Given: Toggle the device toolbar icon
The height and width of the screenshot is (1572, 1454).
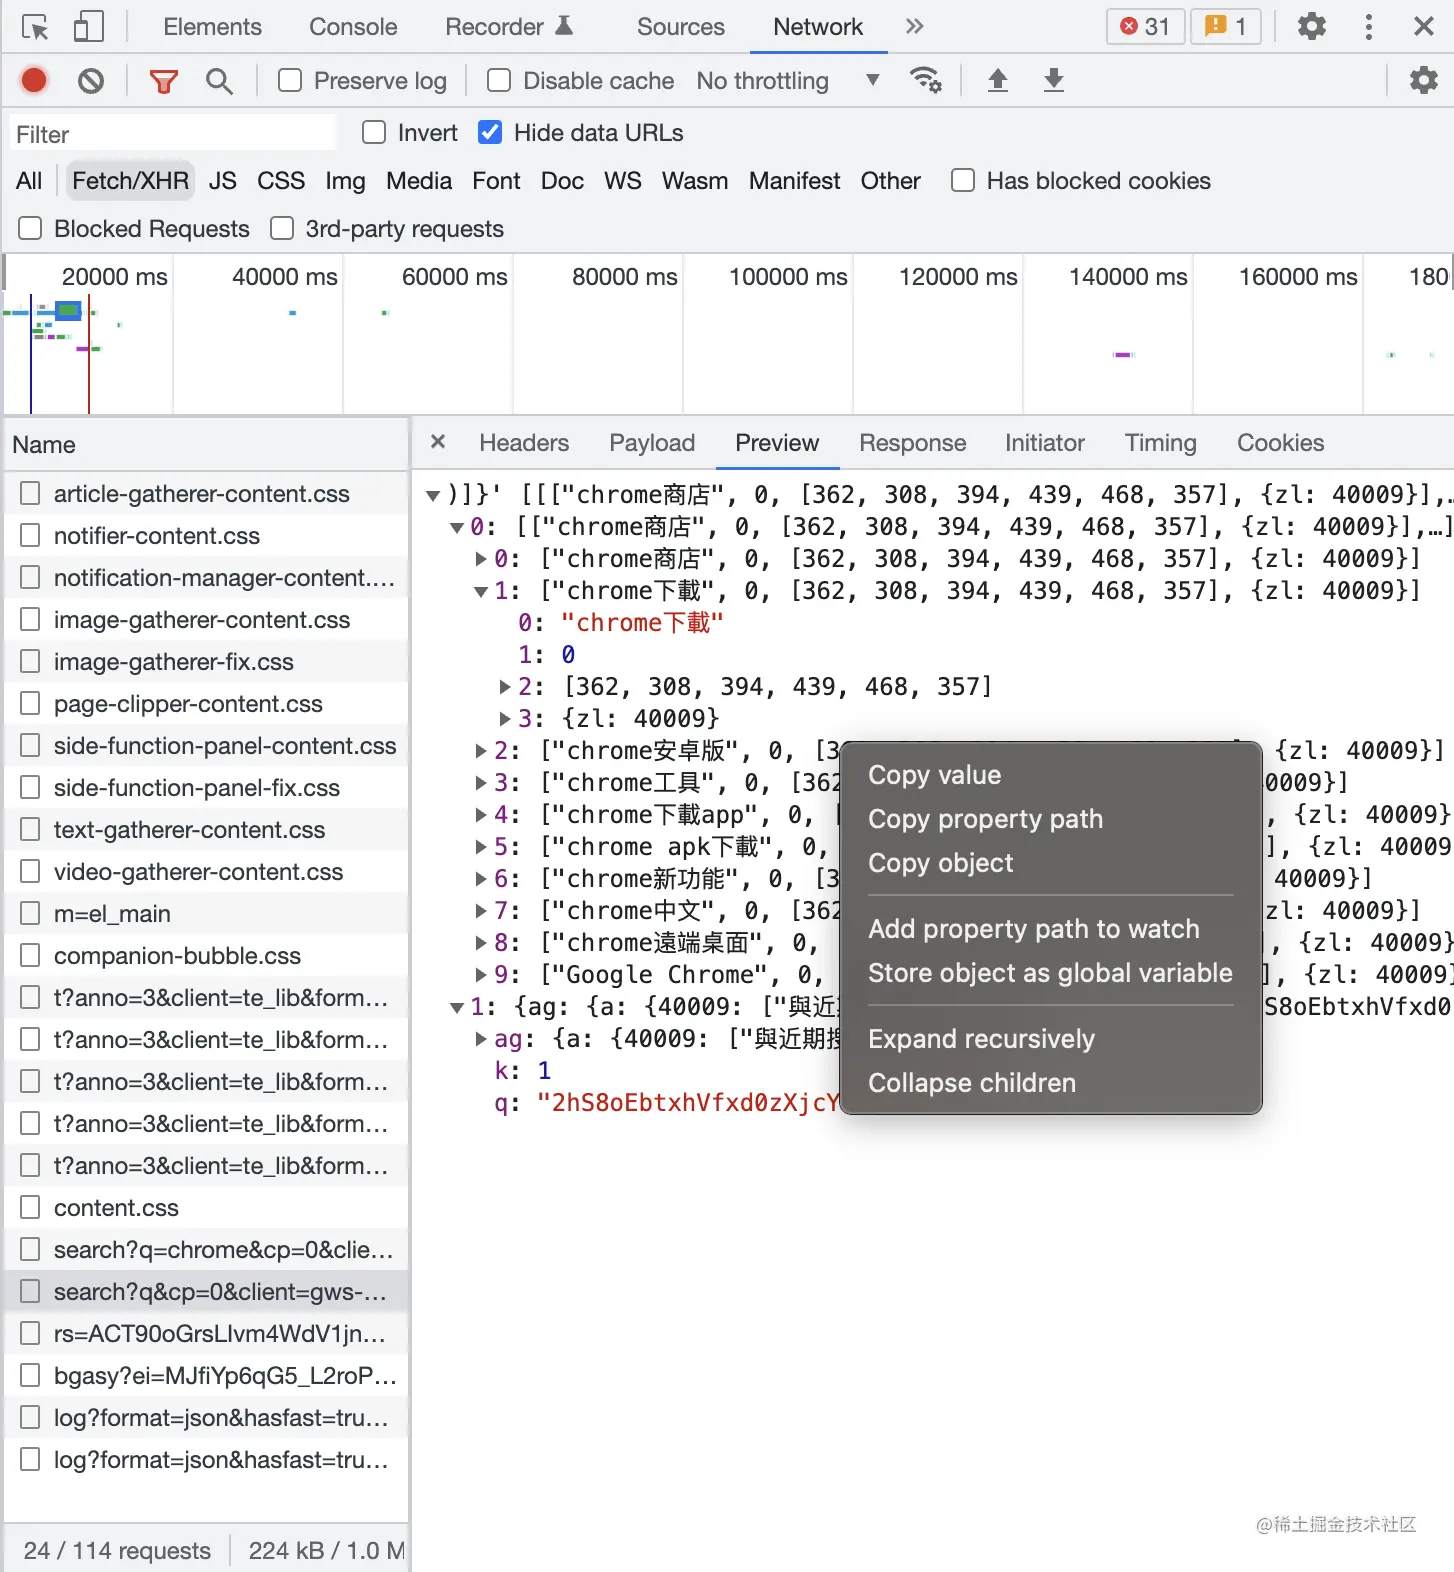Looking at the screenshot, I should pyautogui.click(x=89, y=27).
